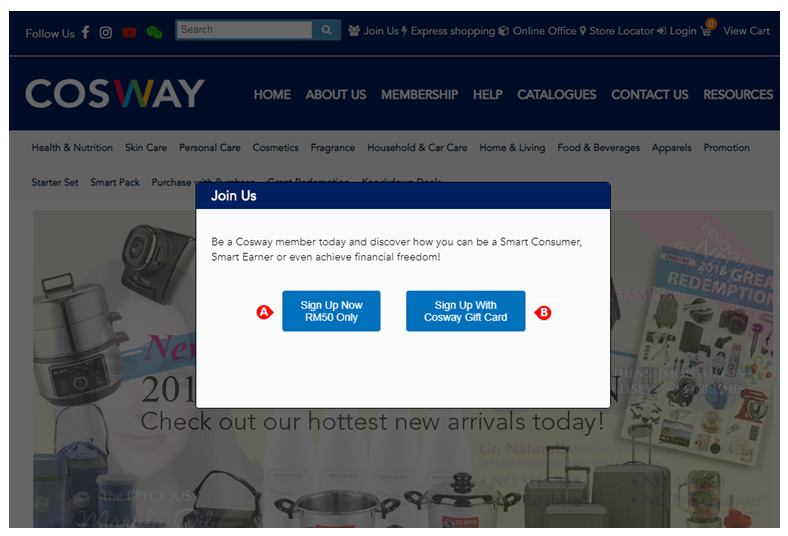Image resolution: width=788 pixels, height=536 pixels.
Task: Choose Sign Up Now RM50 Only
Action: pos(331,311)
